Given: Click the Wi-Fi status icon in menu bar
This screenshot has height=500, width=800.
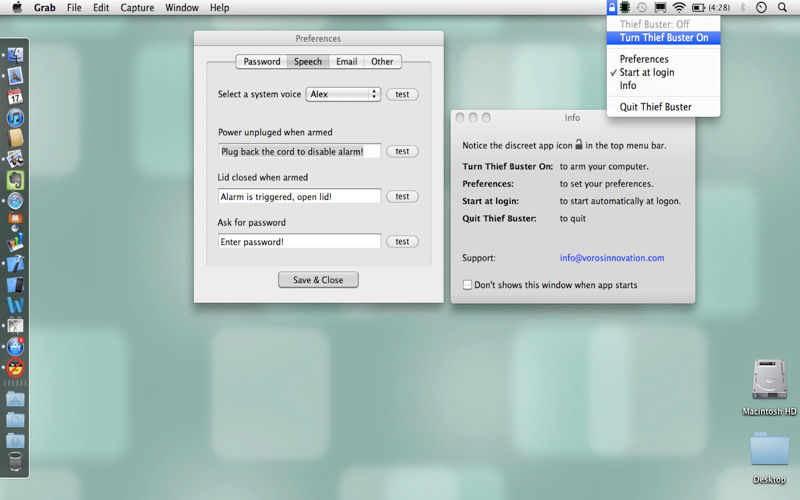Looking at the screenshot, I should pos(679,7).
